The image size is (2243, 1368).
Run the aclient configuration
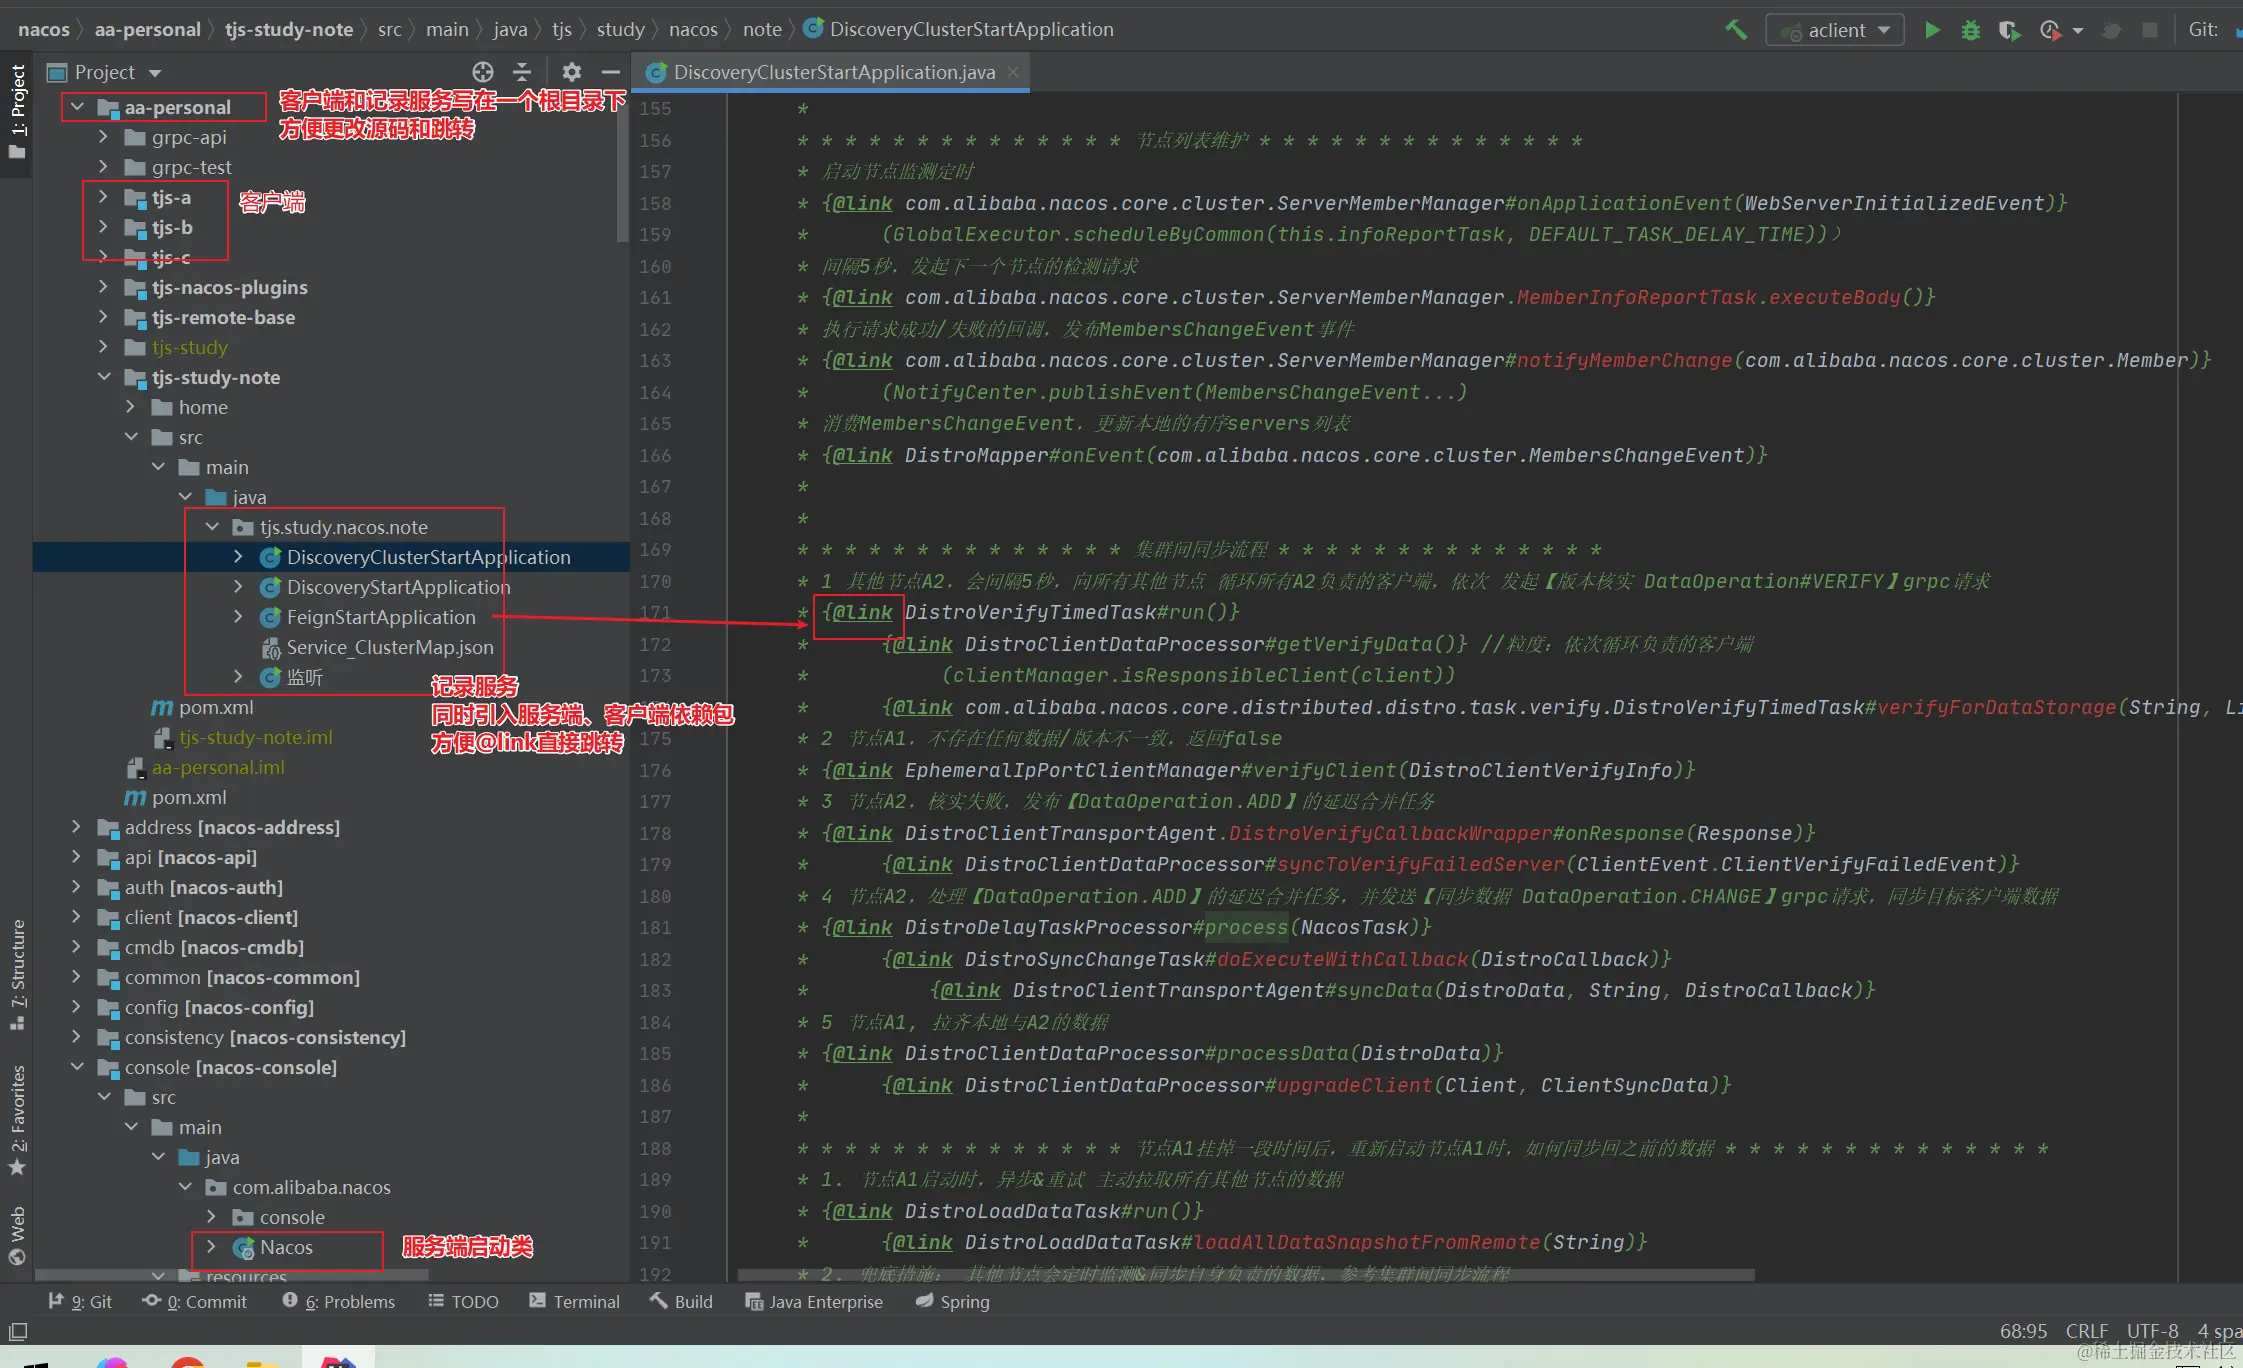[1932, 30]
